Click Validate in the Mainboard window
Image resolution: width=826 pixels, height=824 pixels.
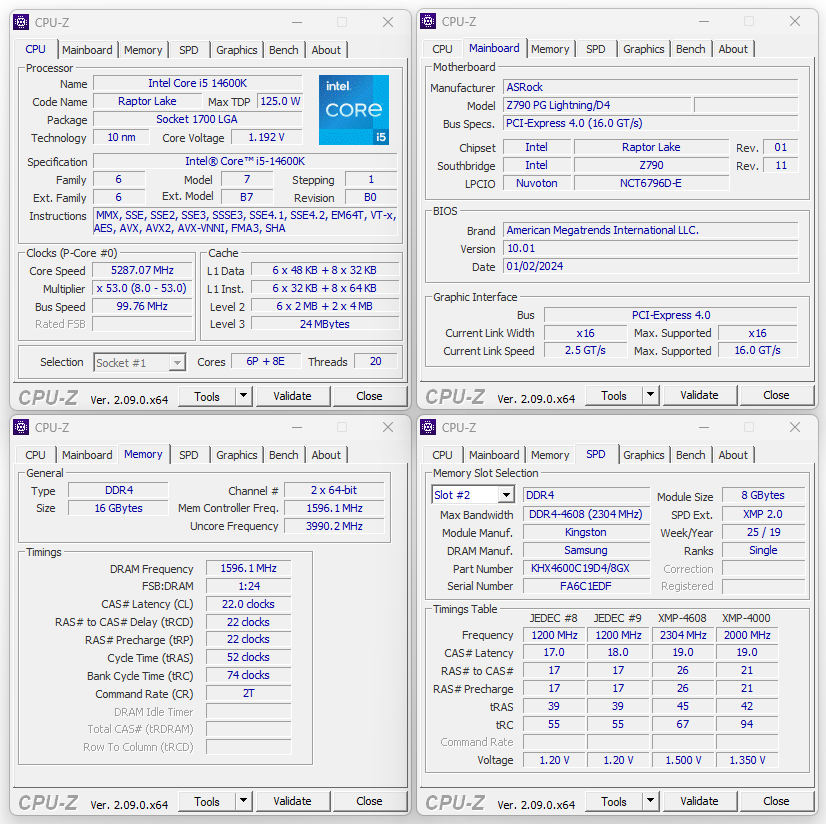click(700, 395)
